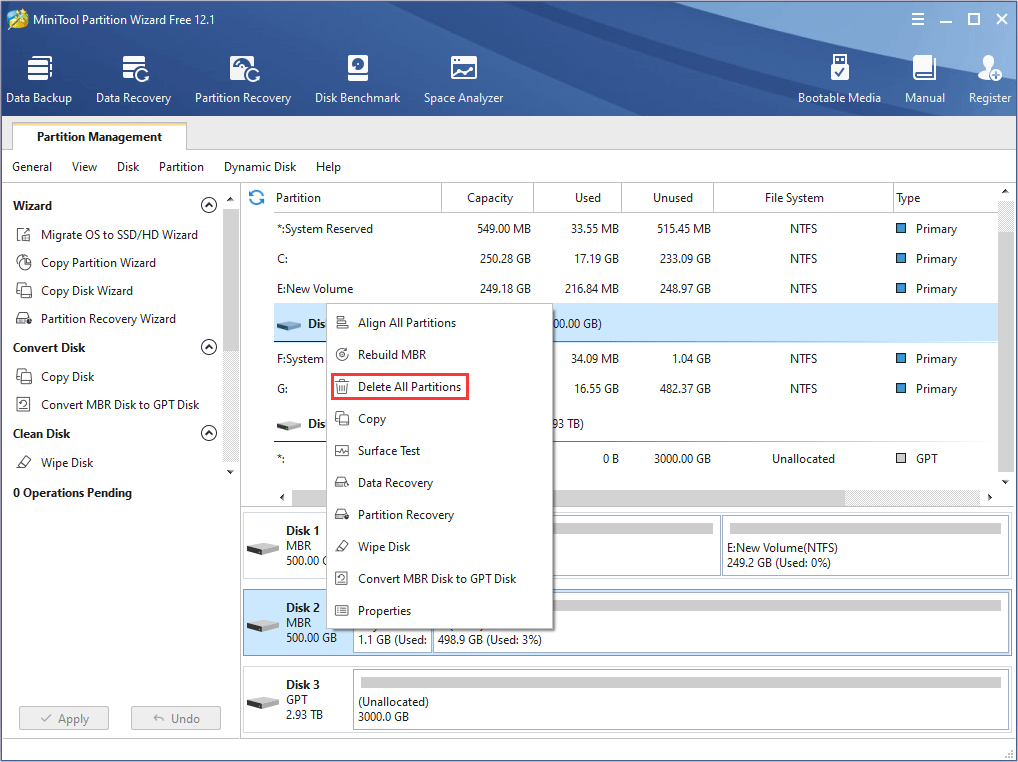Viewport: 1018px width, 762px height.
Task: Start the Disk Benchmark tool
Action: click(x=358, y=79)
